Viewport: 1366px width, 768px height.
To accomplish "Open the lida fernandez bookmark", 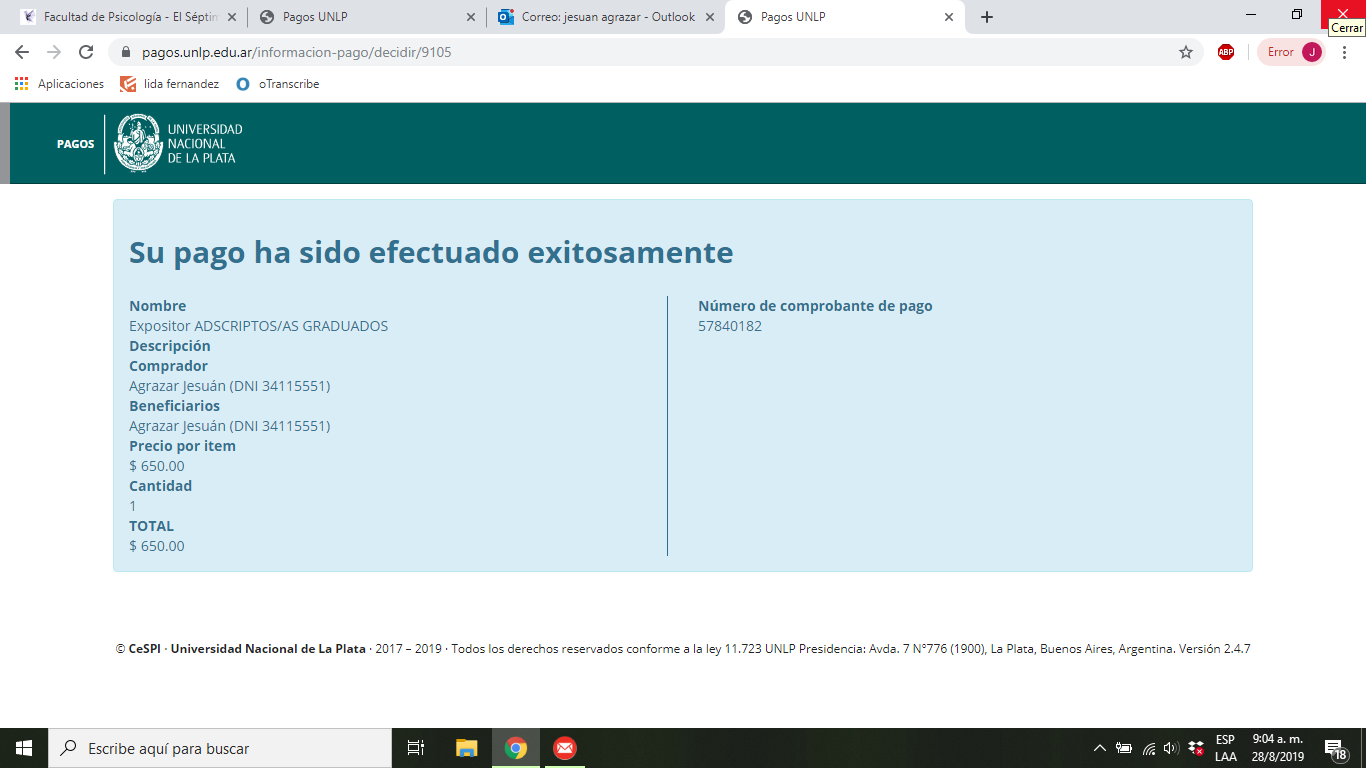I will click(170, 84).
